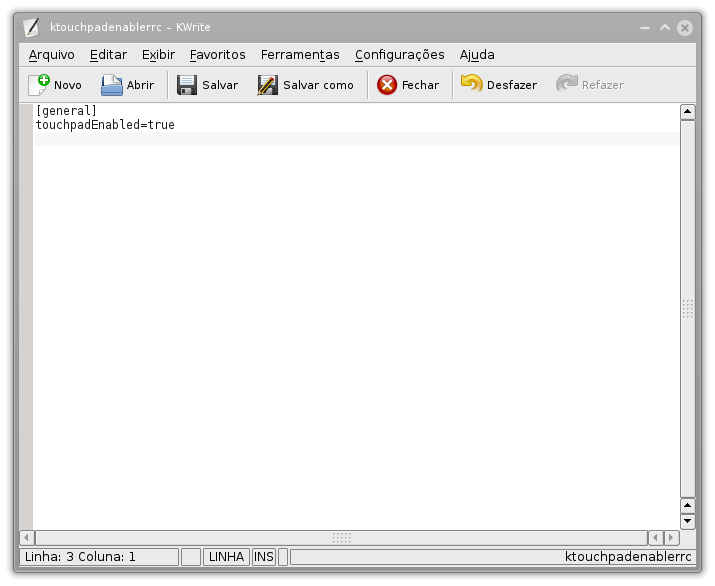Click the empty third line in editor
Image resolution: width=715 pixels, height=586 pixels.
click(x=357, y=139)
